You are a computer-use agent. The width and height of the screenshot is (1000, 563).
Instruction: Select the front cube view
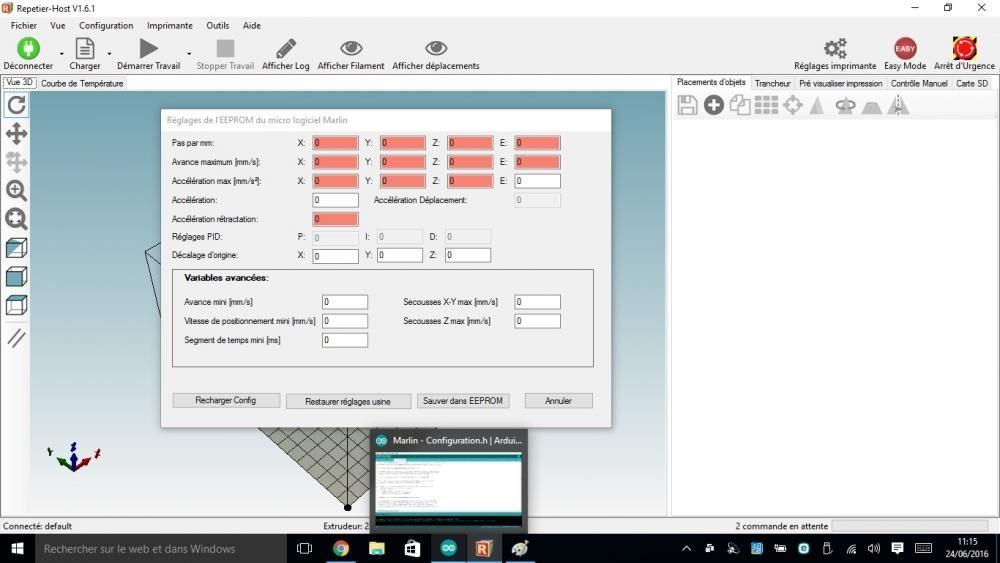(x=17, y=277)
